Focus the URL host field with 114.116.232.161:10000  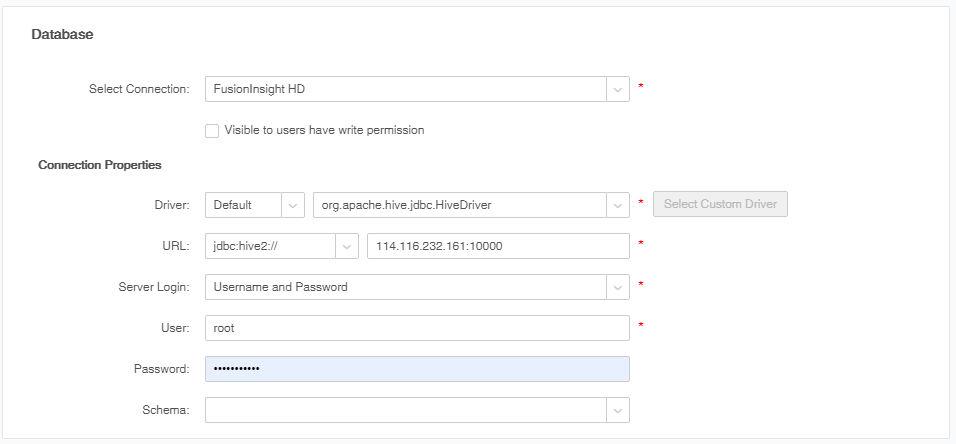(x=498, y=246)
